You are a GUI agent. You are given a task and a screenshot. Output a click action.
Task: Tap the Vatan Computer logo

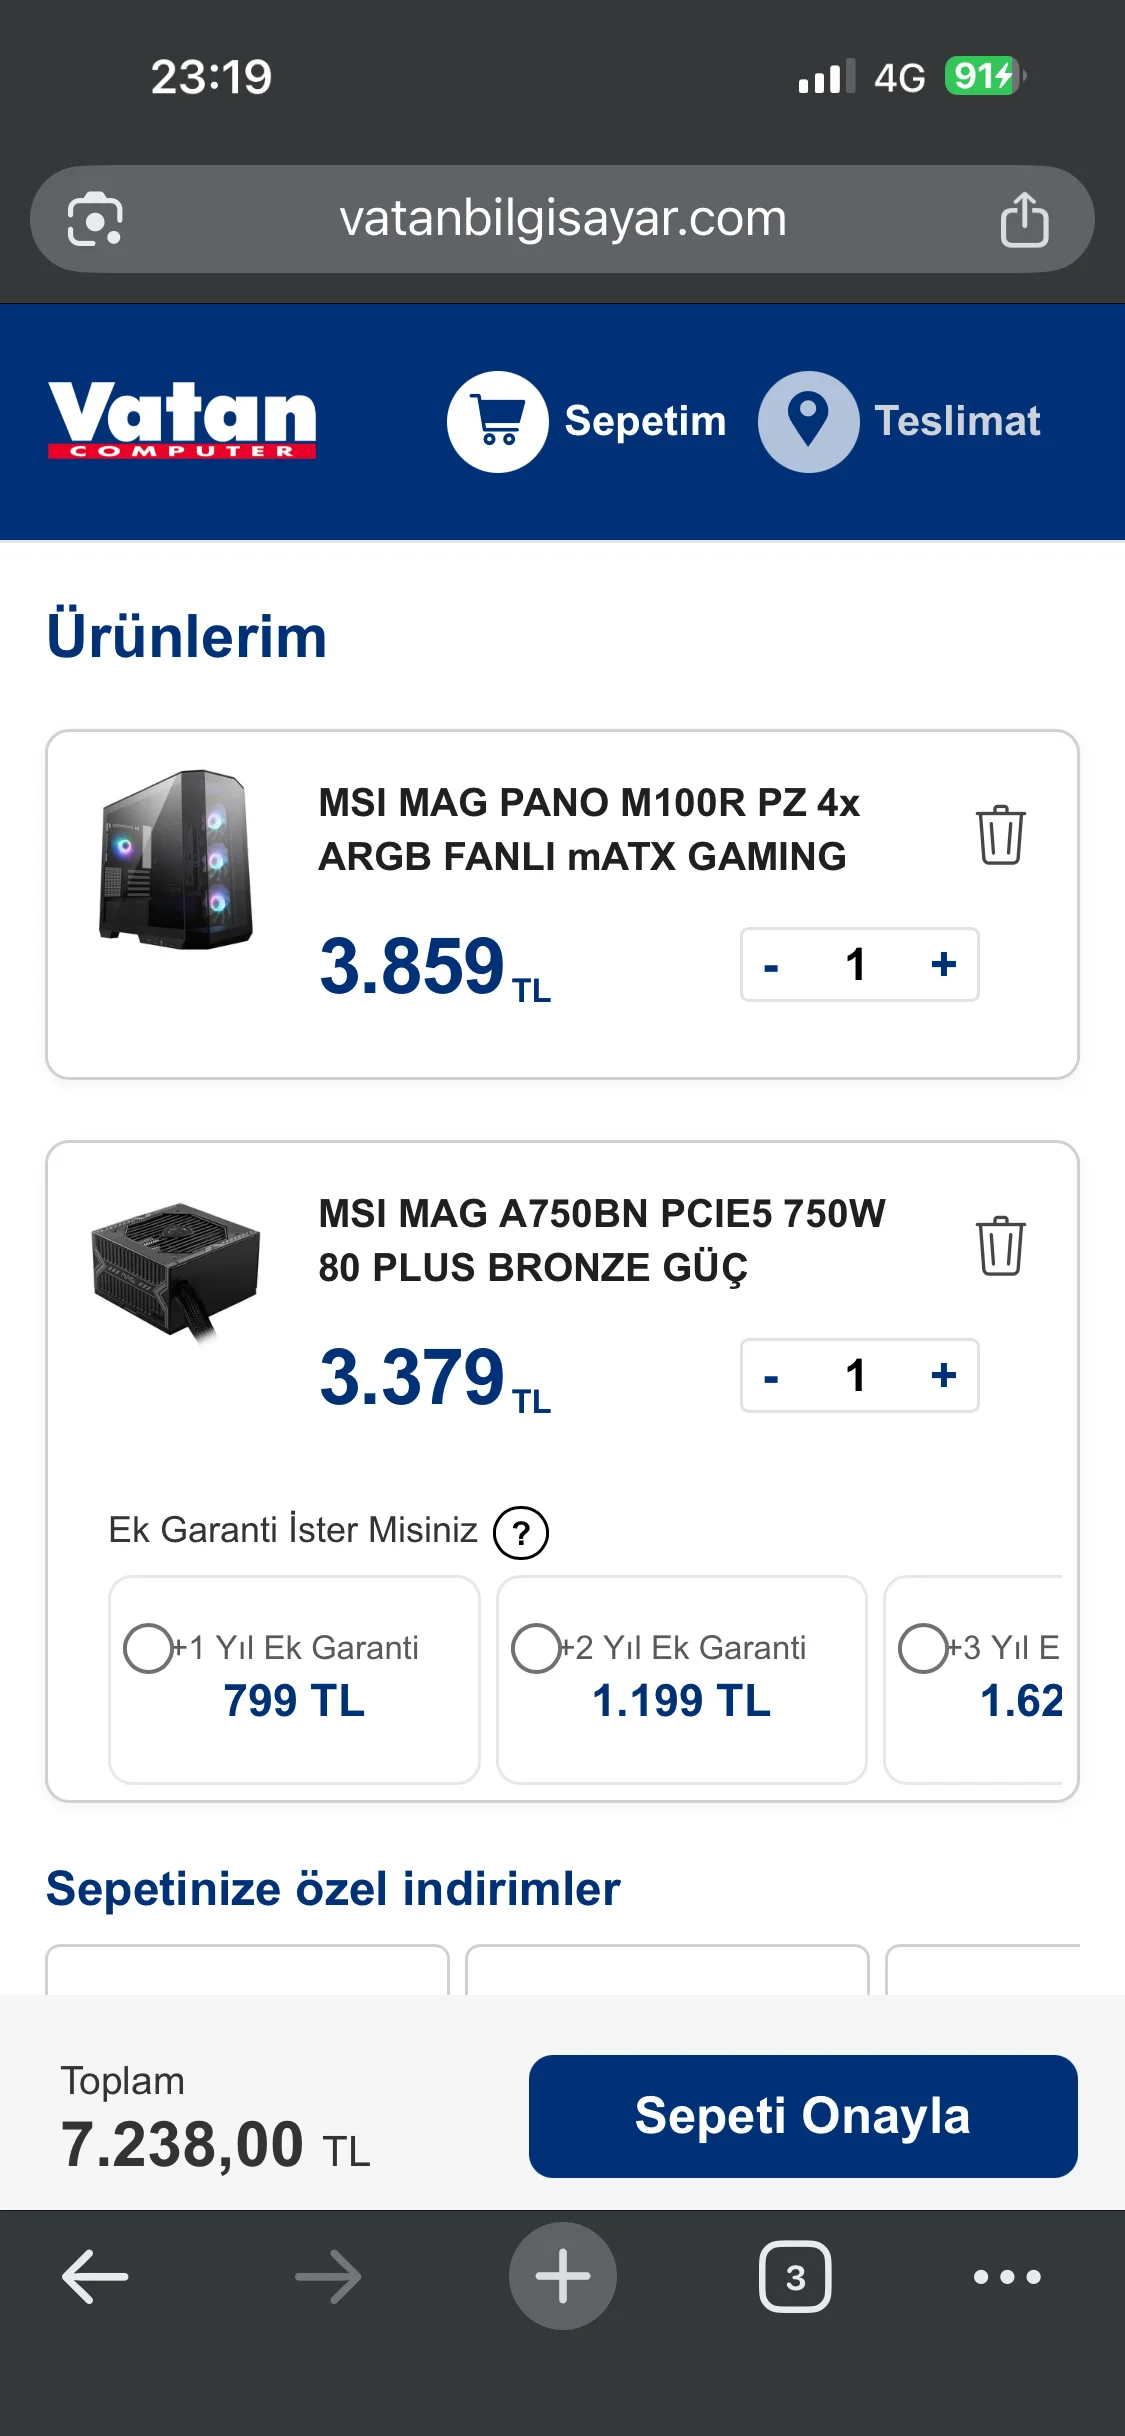point(182,421)
